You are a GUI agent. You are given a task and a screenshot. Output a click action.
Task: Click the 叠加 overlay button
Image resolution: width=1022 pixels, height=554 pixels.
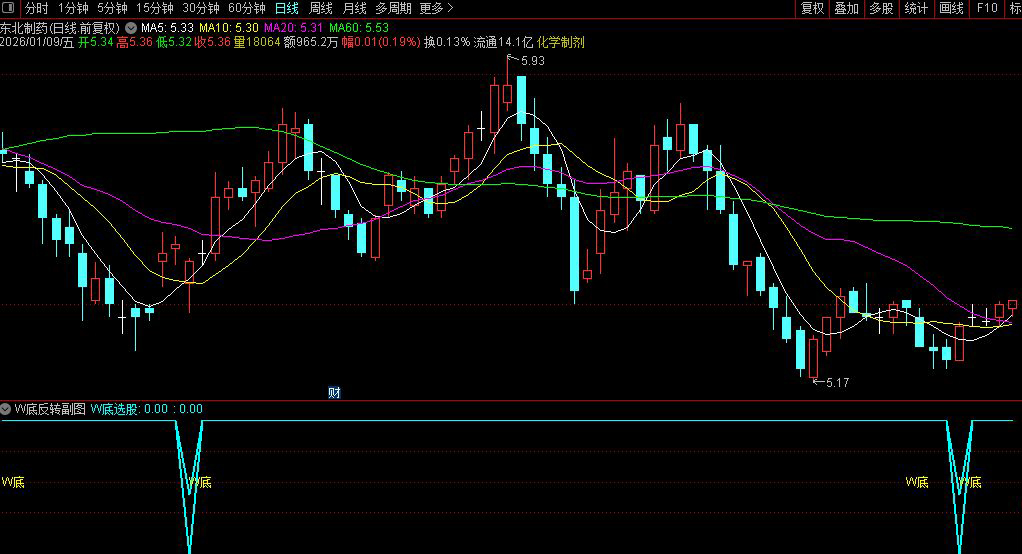[x=846, y=8]
